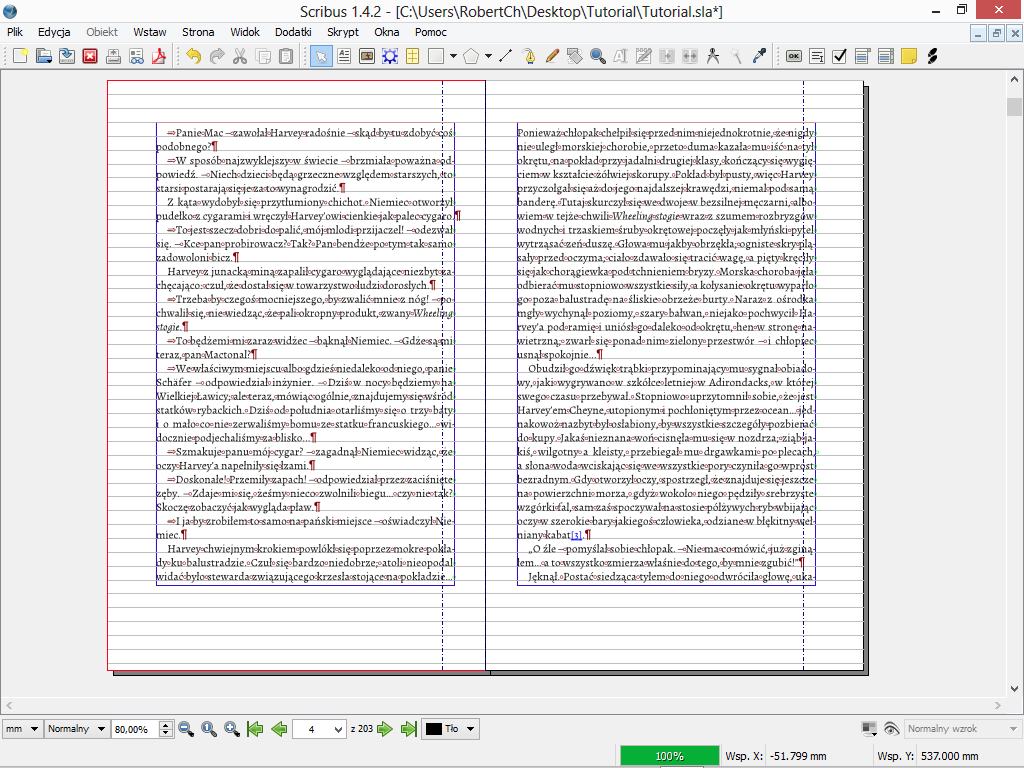This screenshot has height=768, width=1024.
Task: Click the zoom out magnifier button
Action: pos(186,729)
